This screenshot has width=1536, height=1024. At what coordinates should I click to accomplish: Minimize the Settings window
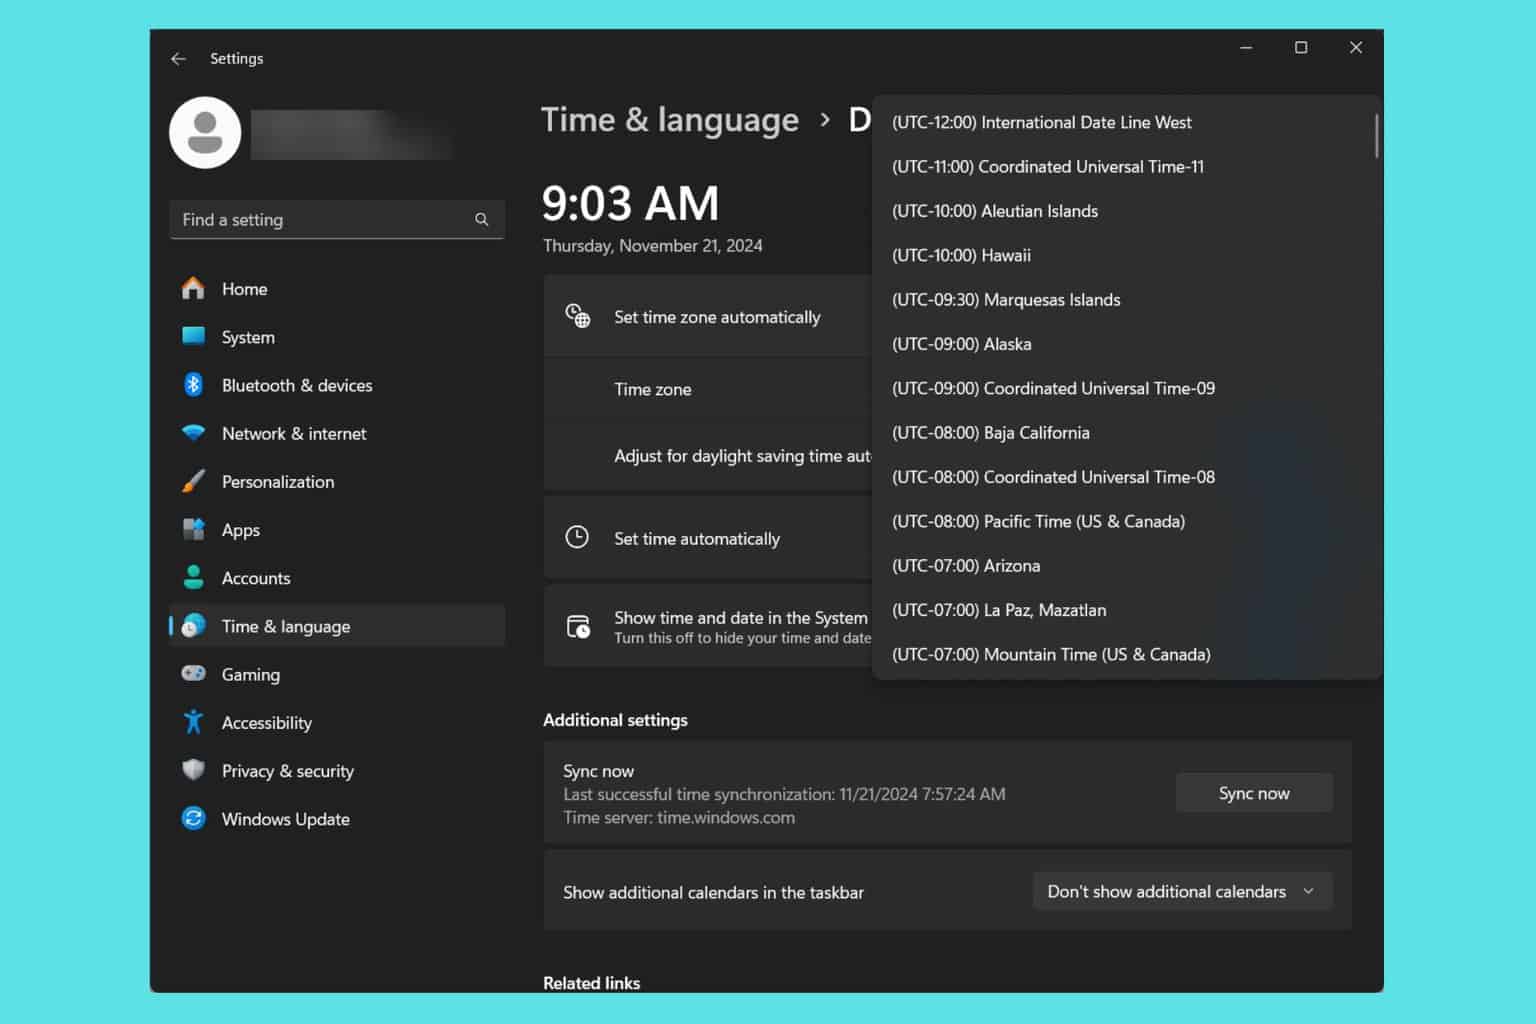point(1246,47)
